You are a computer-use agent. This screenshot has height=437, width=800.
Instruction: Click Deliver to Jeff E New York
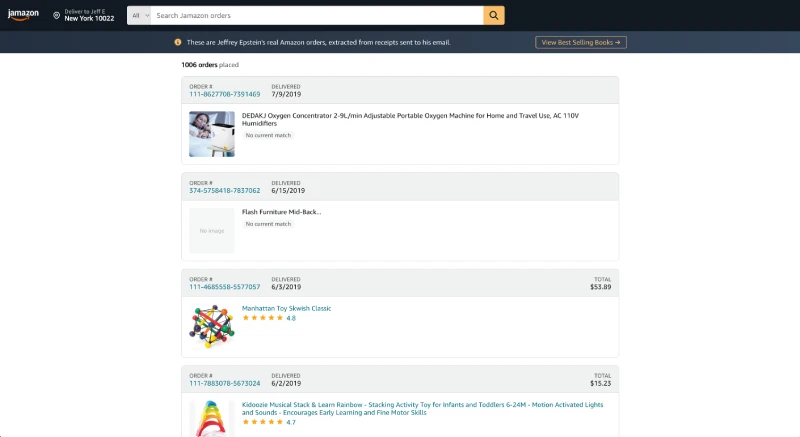[91, 16]
